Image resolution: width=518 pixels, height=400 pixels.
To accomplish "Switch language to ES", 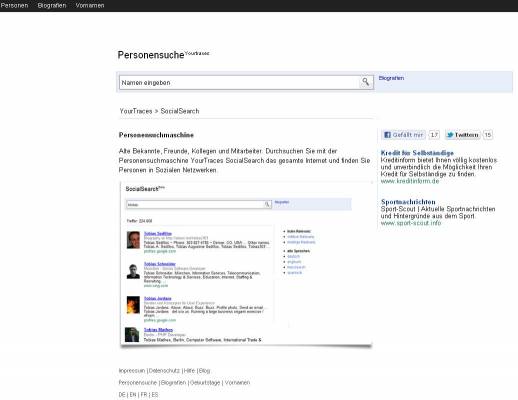I will [155, 395].
